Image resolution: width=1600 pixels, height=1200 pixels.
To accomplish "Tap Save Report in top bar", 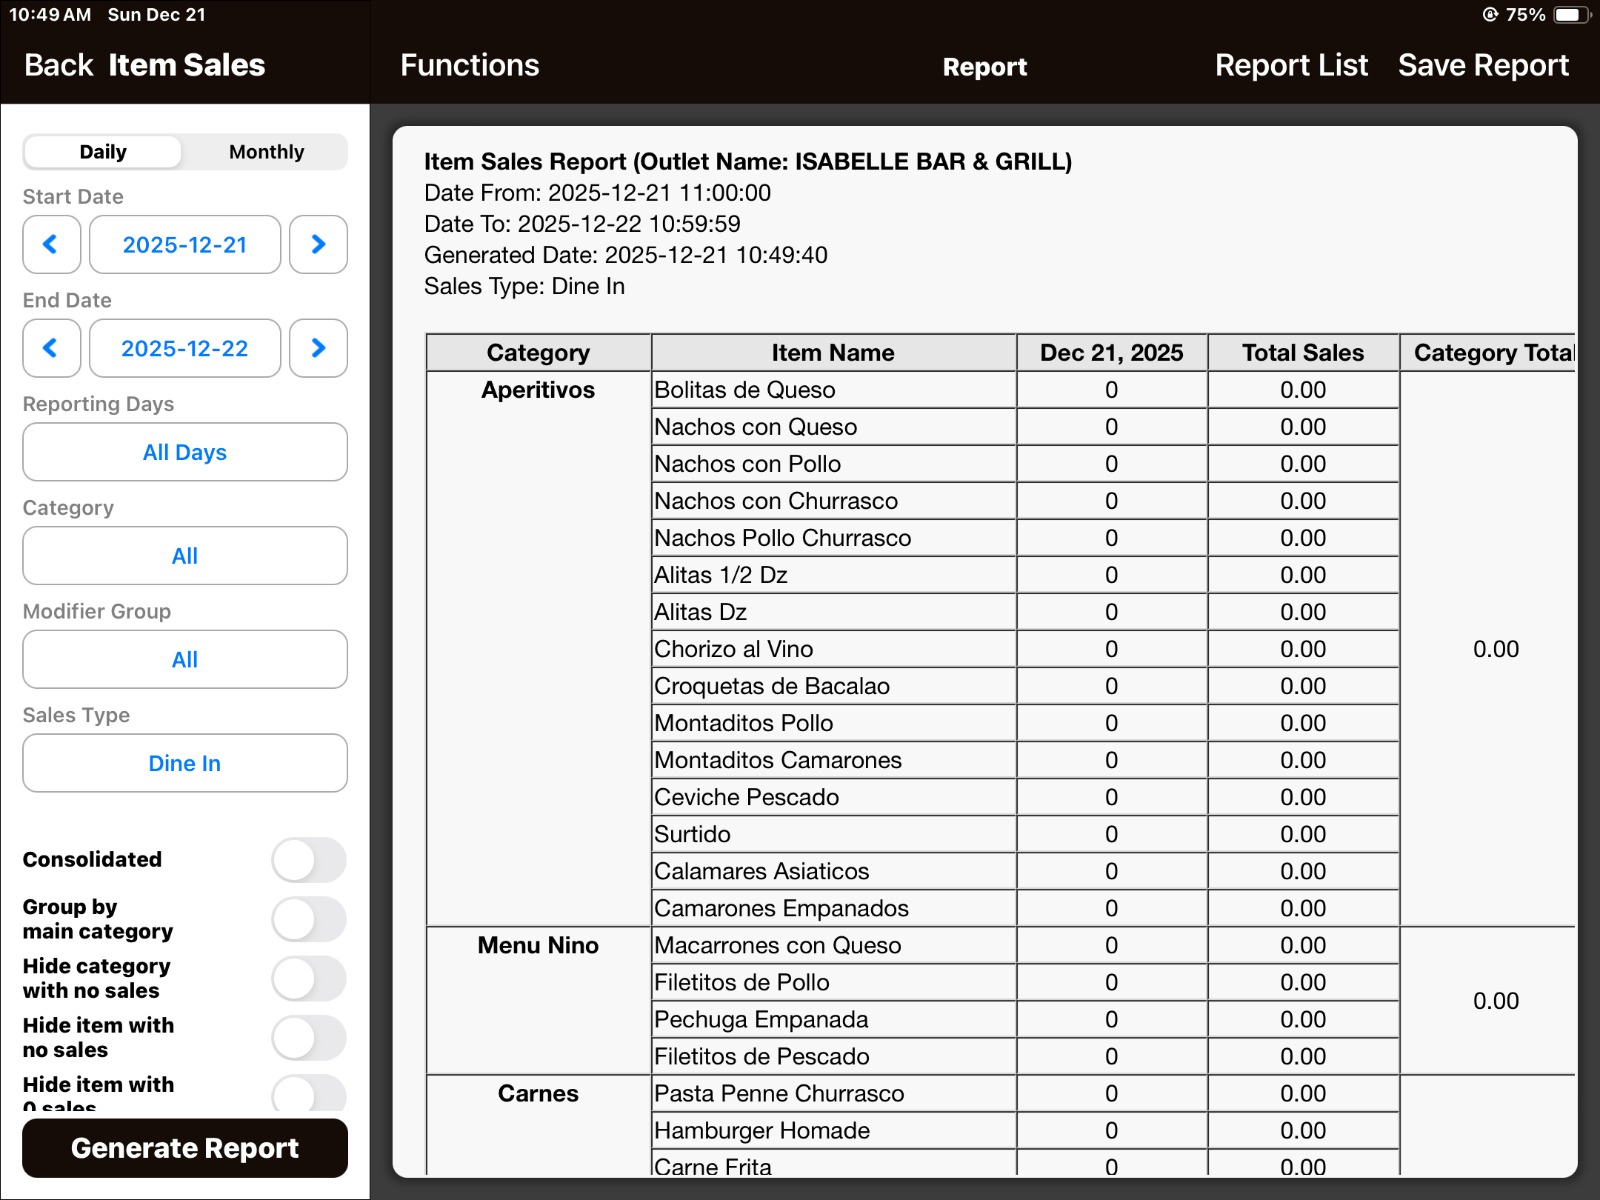I will tap(1483, 66).
